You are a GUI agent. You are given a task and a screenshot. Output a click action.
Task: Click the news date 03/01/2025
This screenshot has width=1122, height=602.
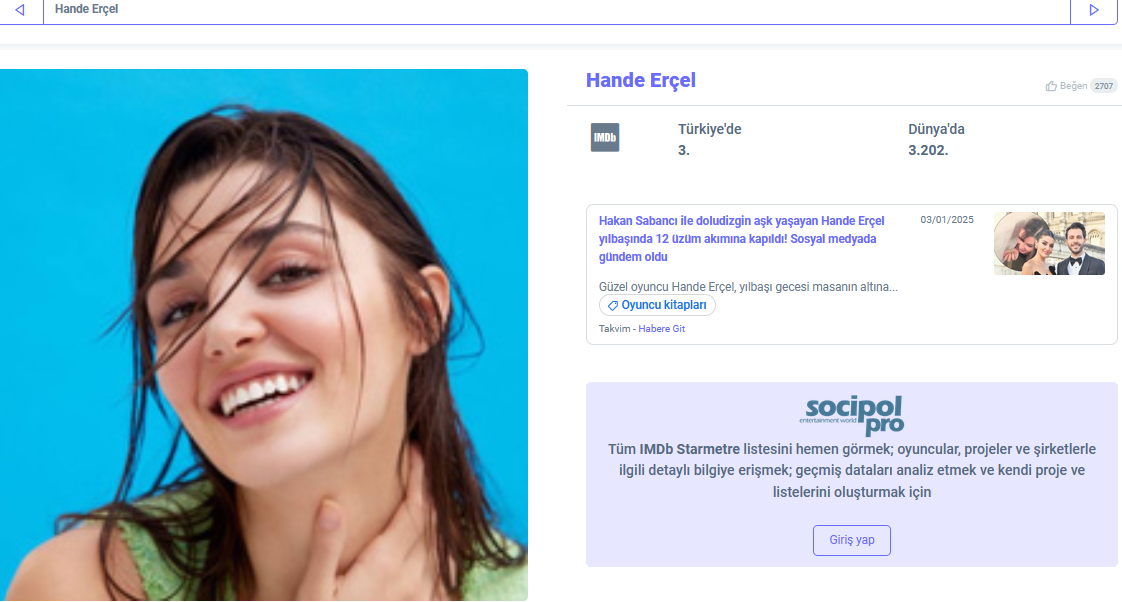click(947, 220)
